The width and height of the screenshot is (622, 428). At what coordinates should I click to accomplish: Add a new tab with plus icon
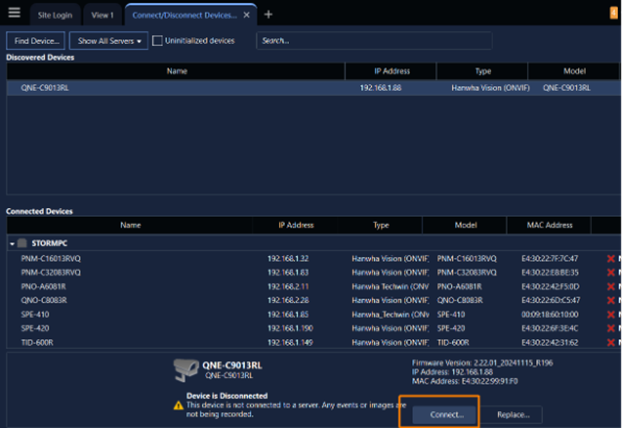click(268, 14)
